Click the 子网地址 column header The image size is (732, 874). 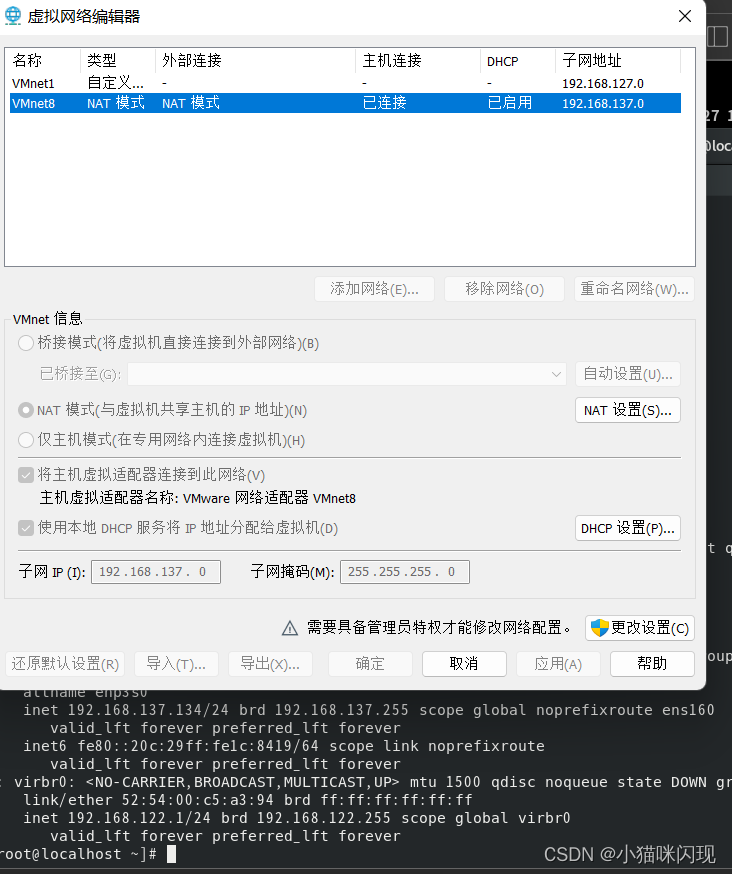point(618,61)
